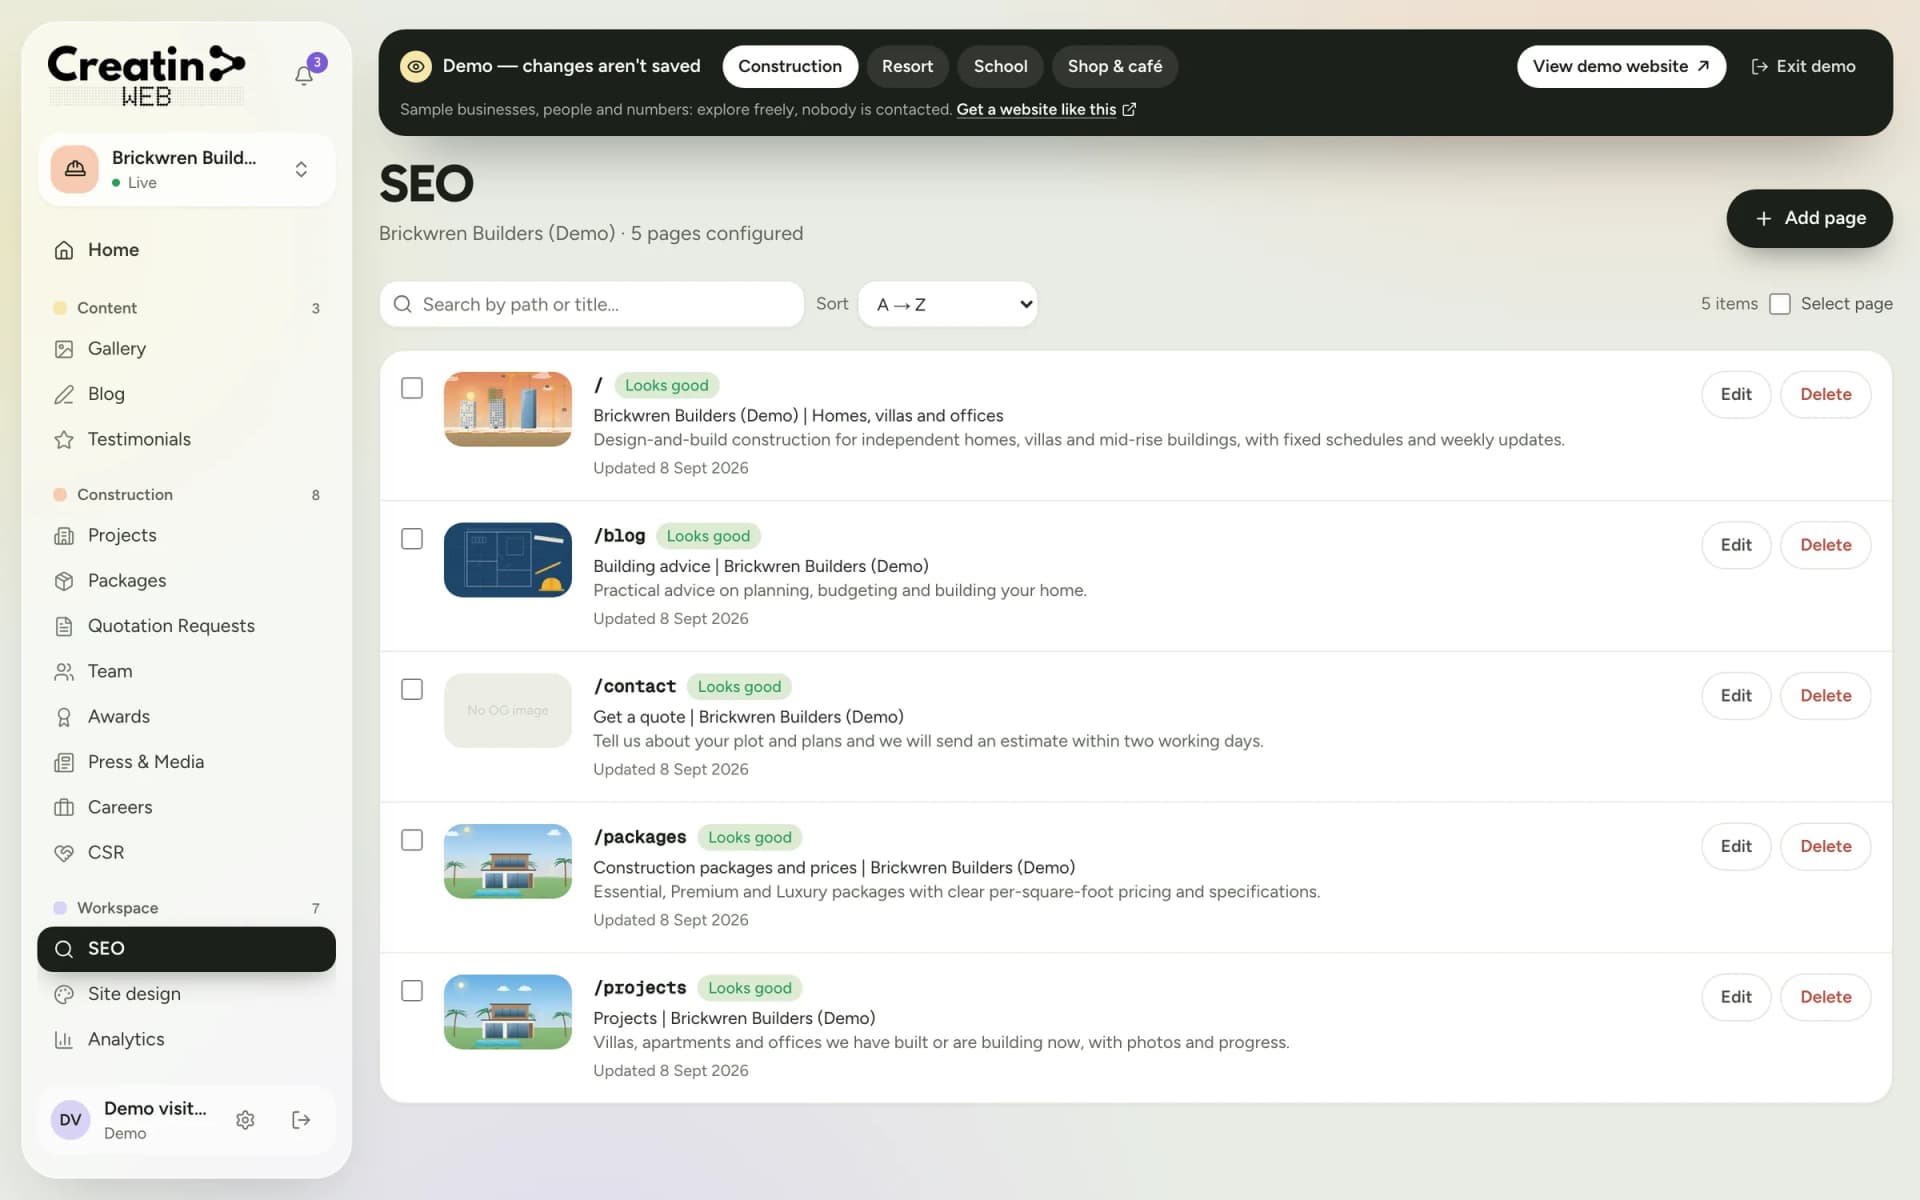This screenshot has height=1200, width=1920.
Task: Collapse the Construction sidebar section
Action: (186, 495)
